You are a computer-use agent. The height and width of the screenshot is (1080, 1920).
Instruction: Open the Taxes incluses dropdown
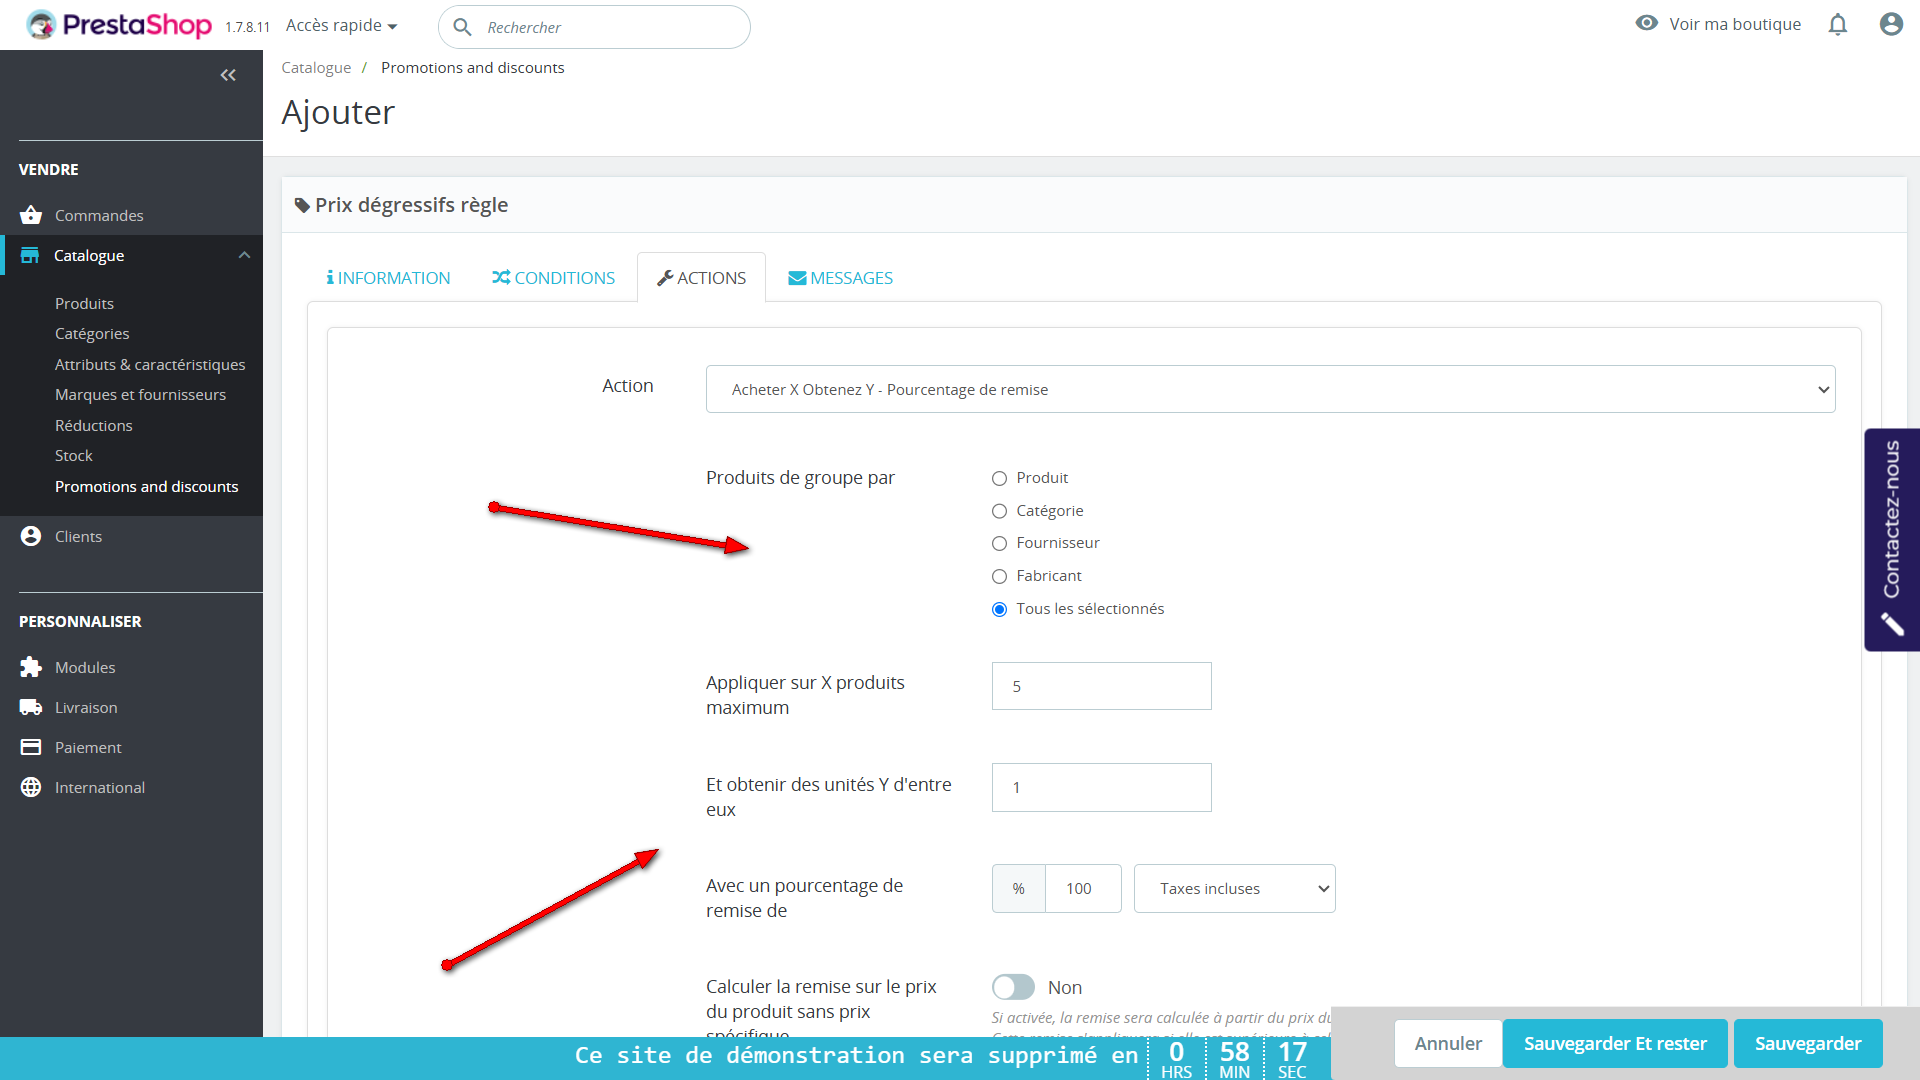[x=1234, y=888]
